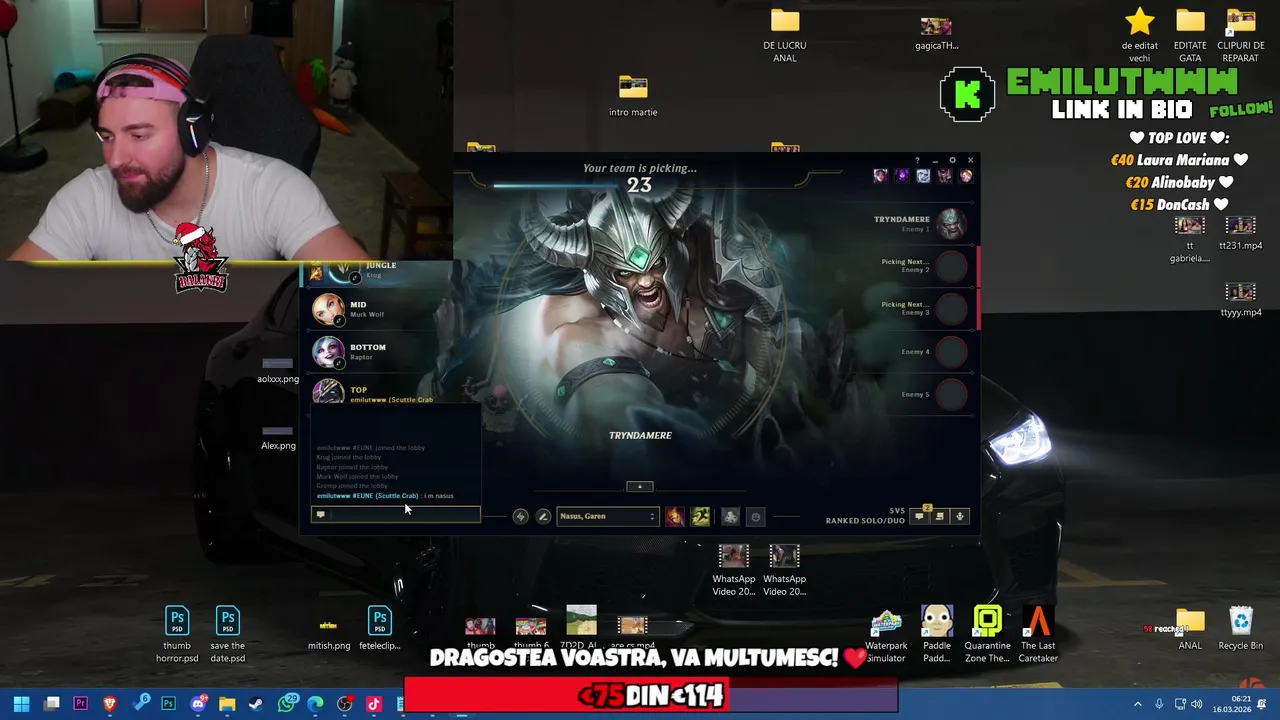Open File Explorer from taskbar
Viewport: 1280px width, 720px height.
pos(227,704)
